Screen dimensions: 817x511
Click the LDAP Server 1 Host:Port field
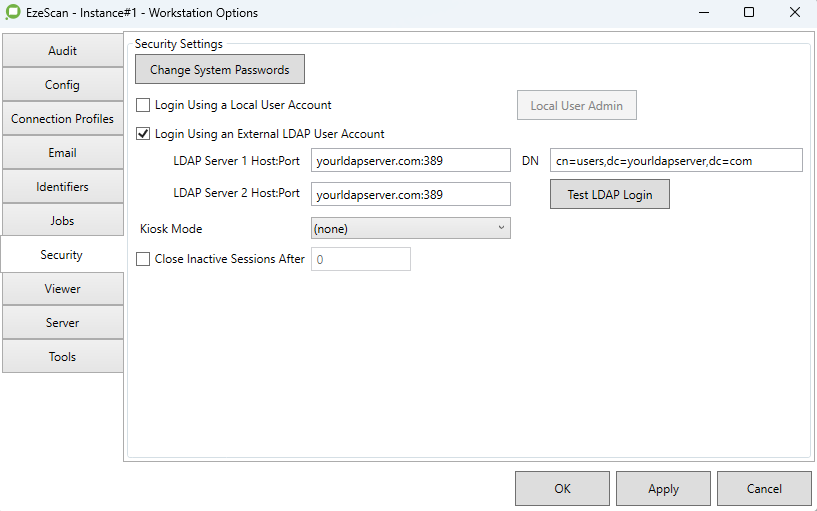(410, 161)
